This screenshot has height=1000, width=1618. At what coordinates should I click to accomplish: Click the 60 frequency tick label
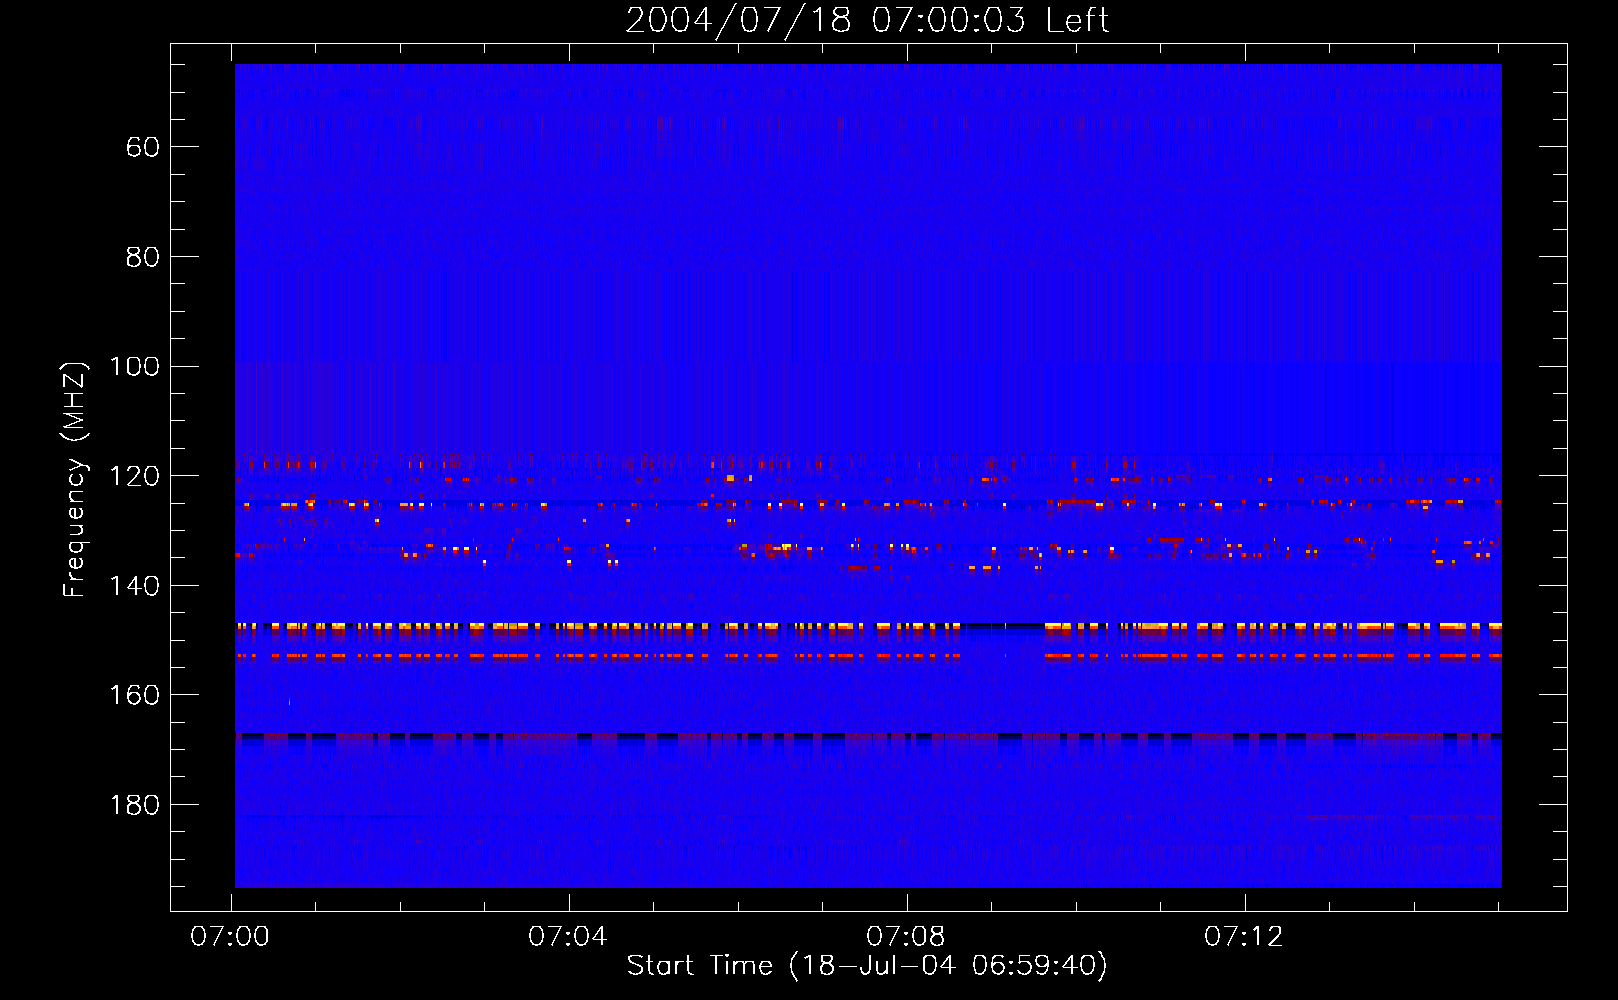coord(142,148)
